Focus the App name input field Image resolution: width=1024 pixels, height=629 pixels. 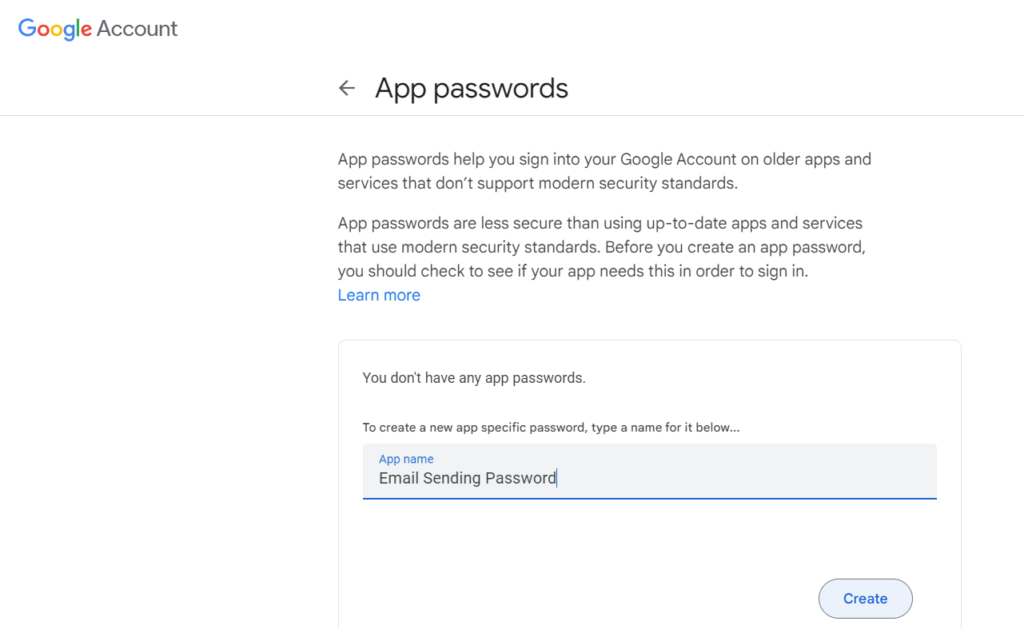click(649, 471)
